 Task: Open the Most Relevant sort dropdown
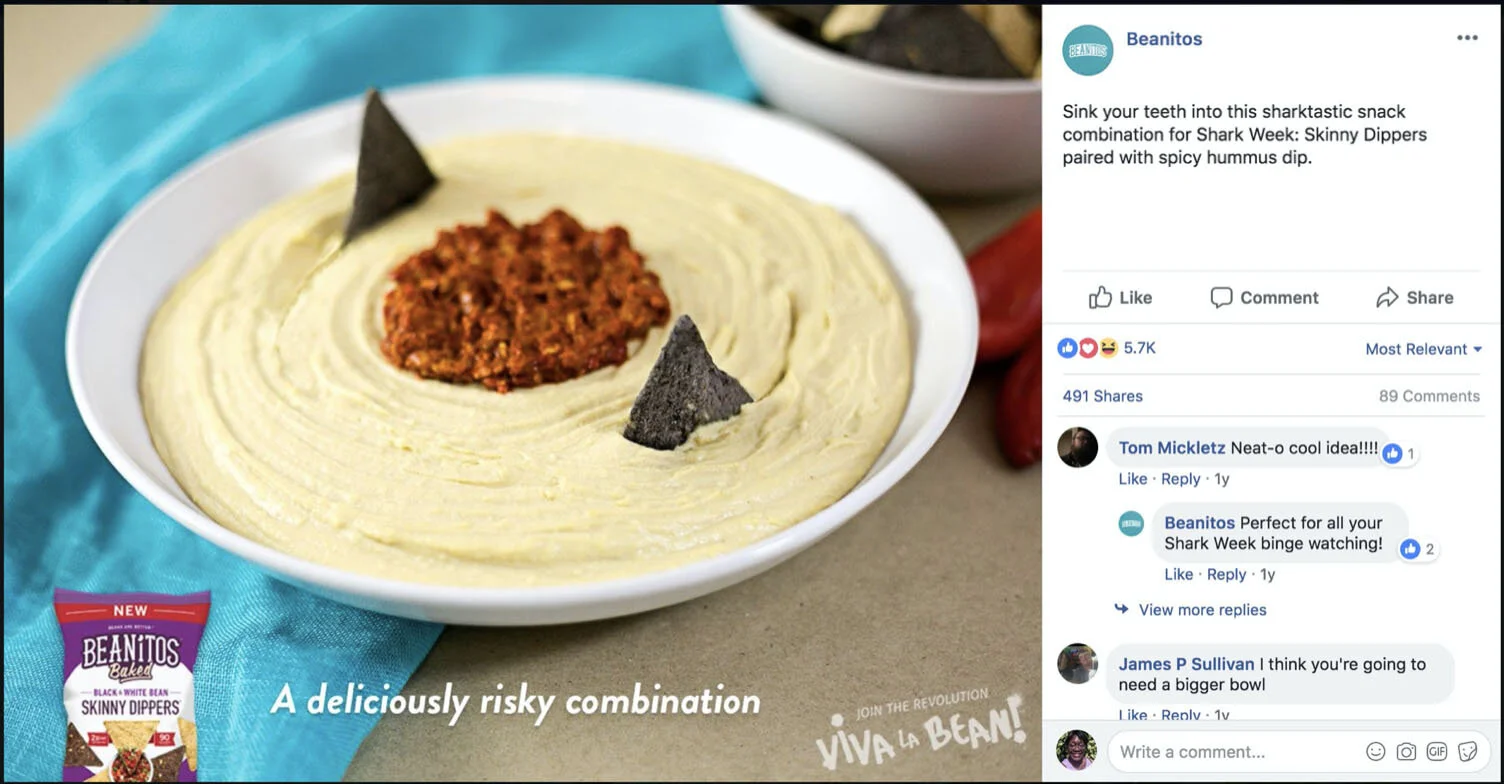1424,349
